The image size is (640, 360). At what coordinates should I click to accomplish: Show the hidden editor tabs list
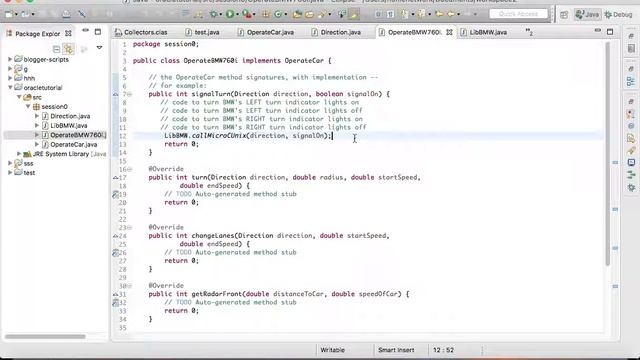click(529, 32)
